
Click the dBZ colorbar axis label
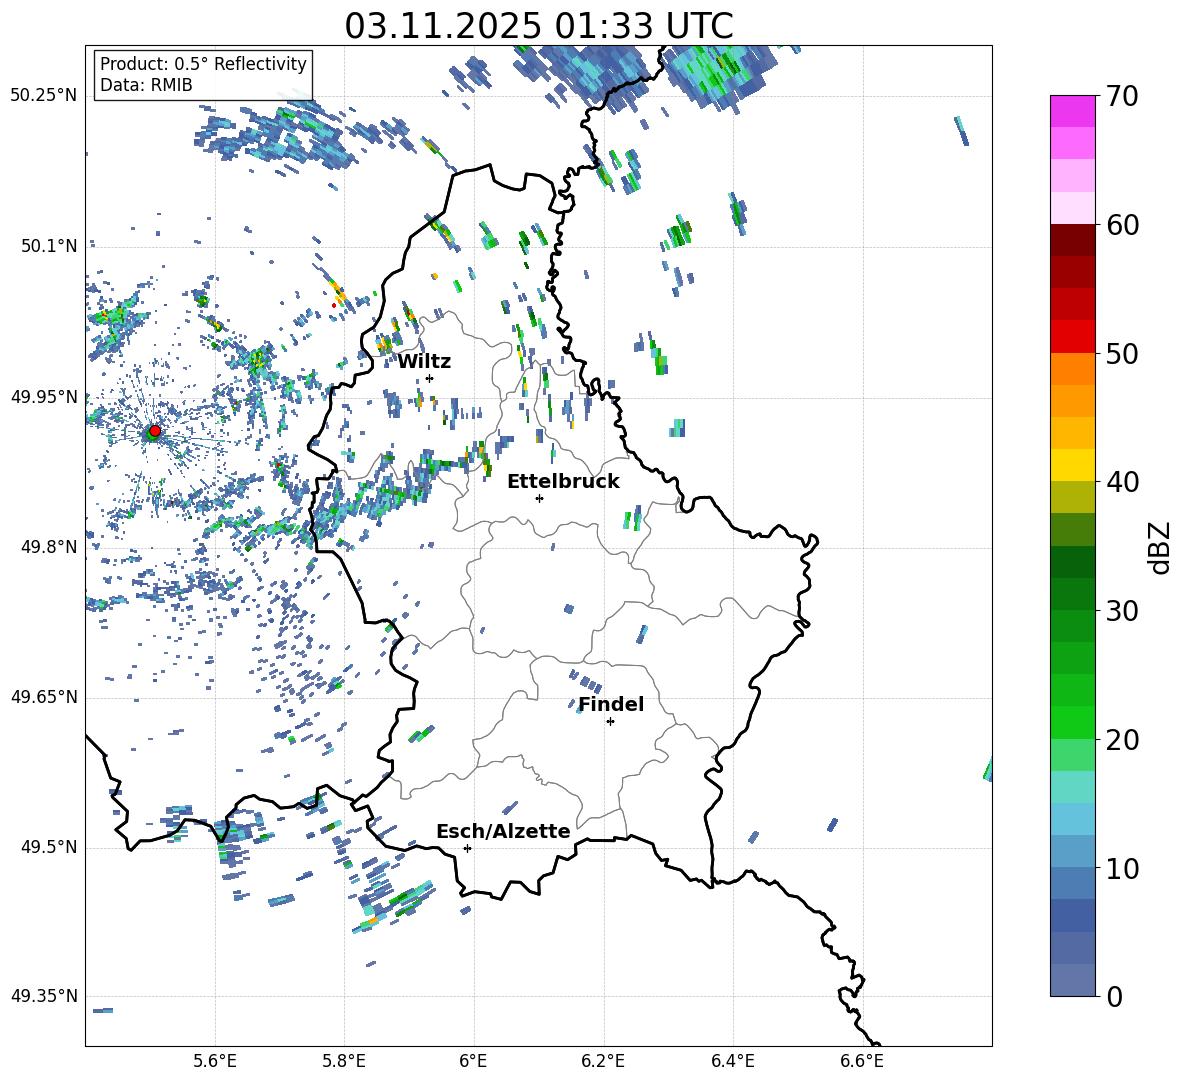tap(1160, 547)
